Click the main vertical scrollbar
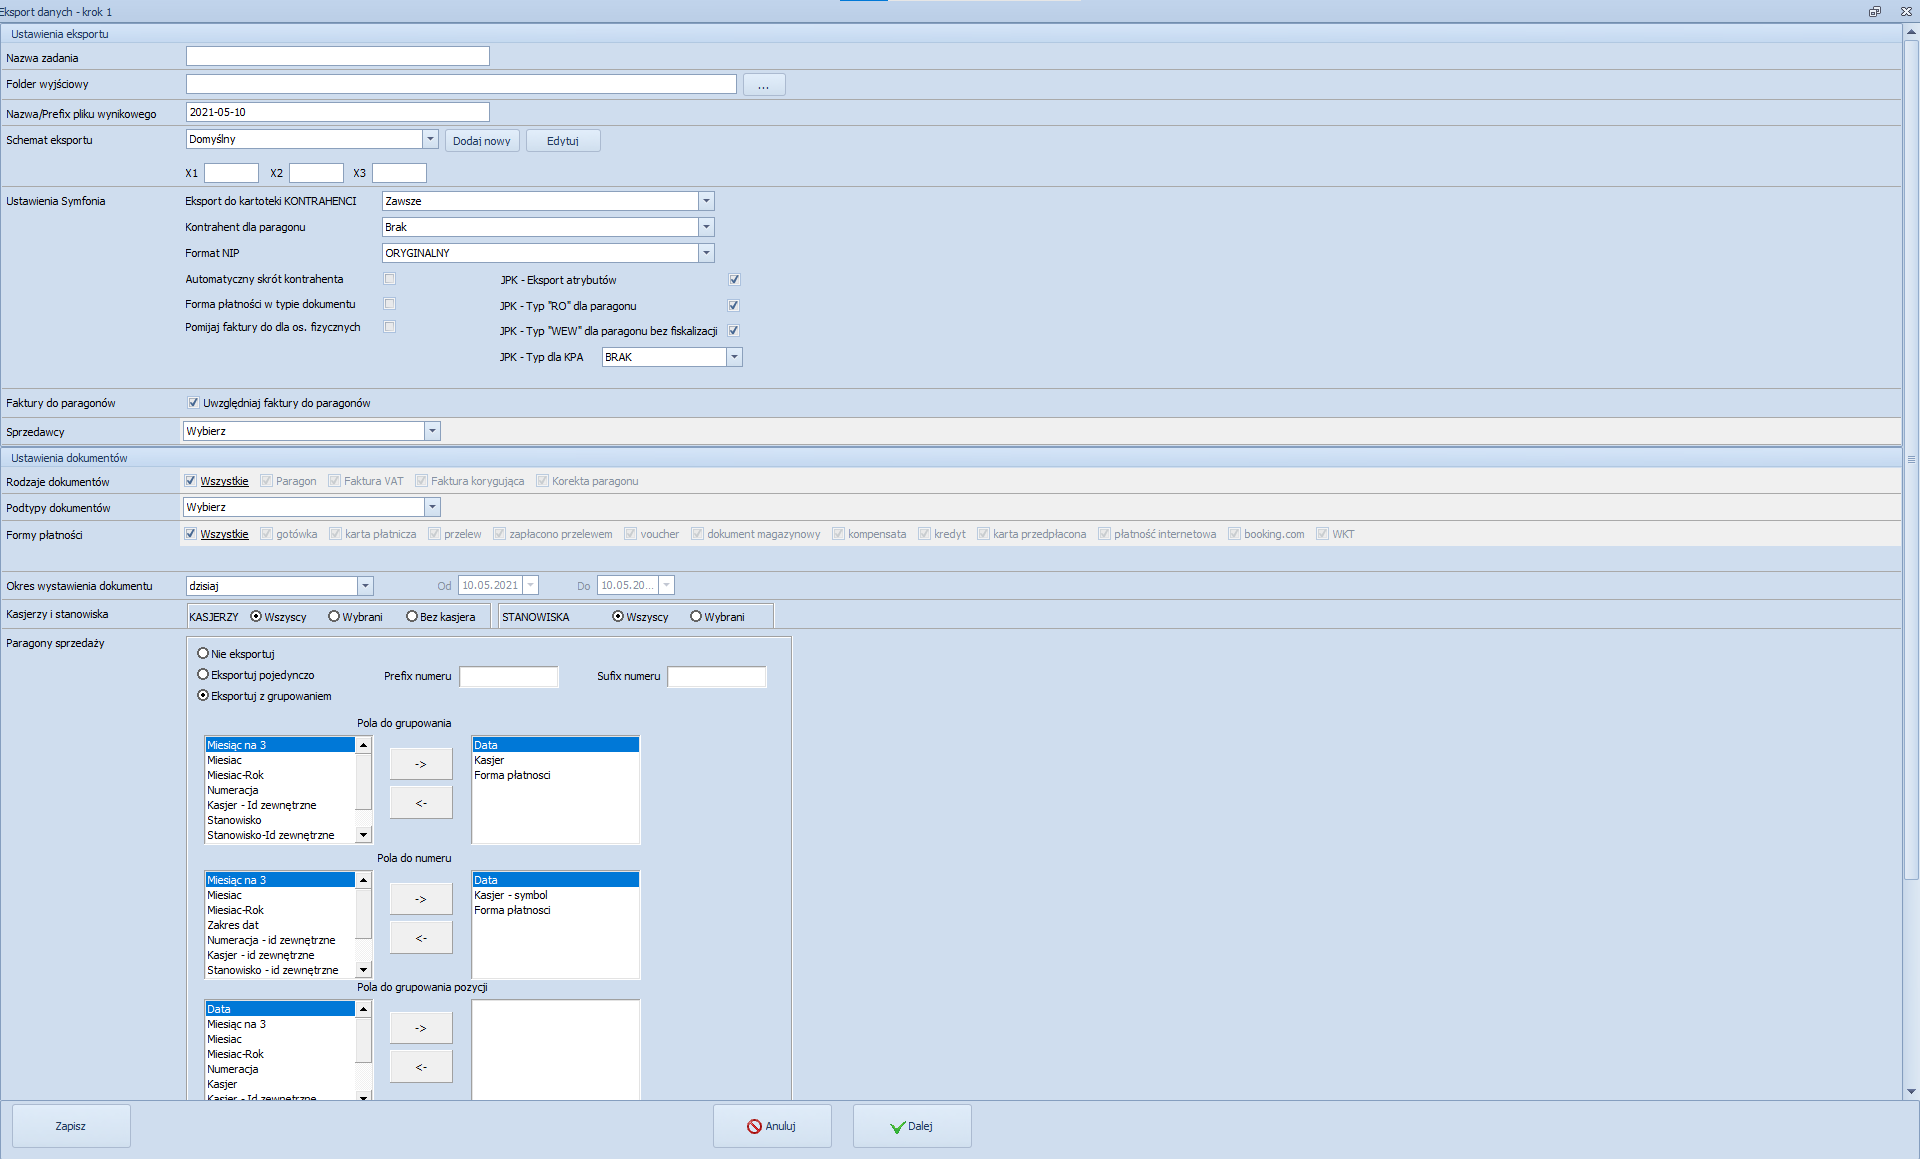 pyautogui.click(x=1911, y=460)
